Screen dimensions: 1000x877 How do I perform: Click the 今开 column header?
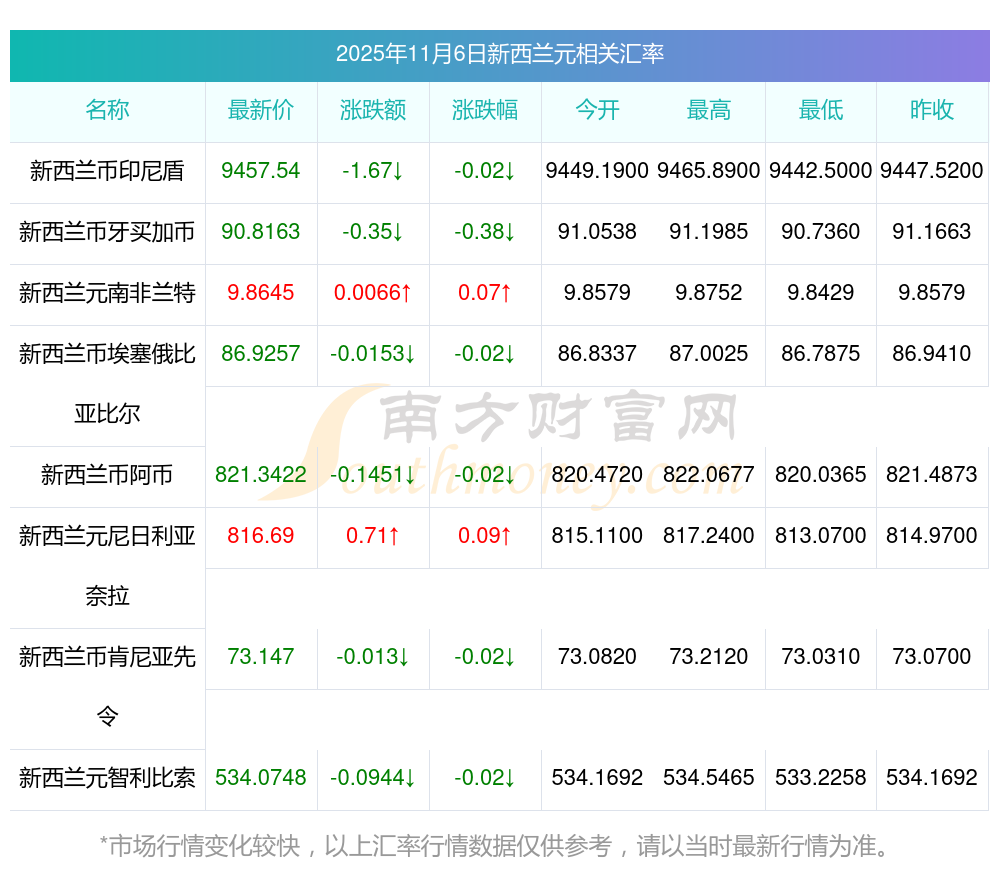(x=597, y=110)
